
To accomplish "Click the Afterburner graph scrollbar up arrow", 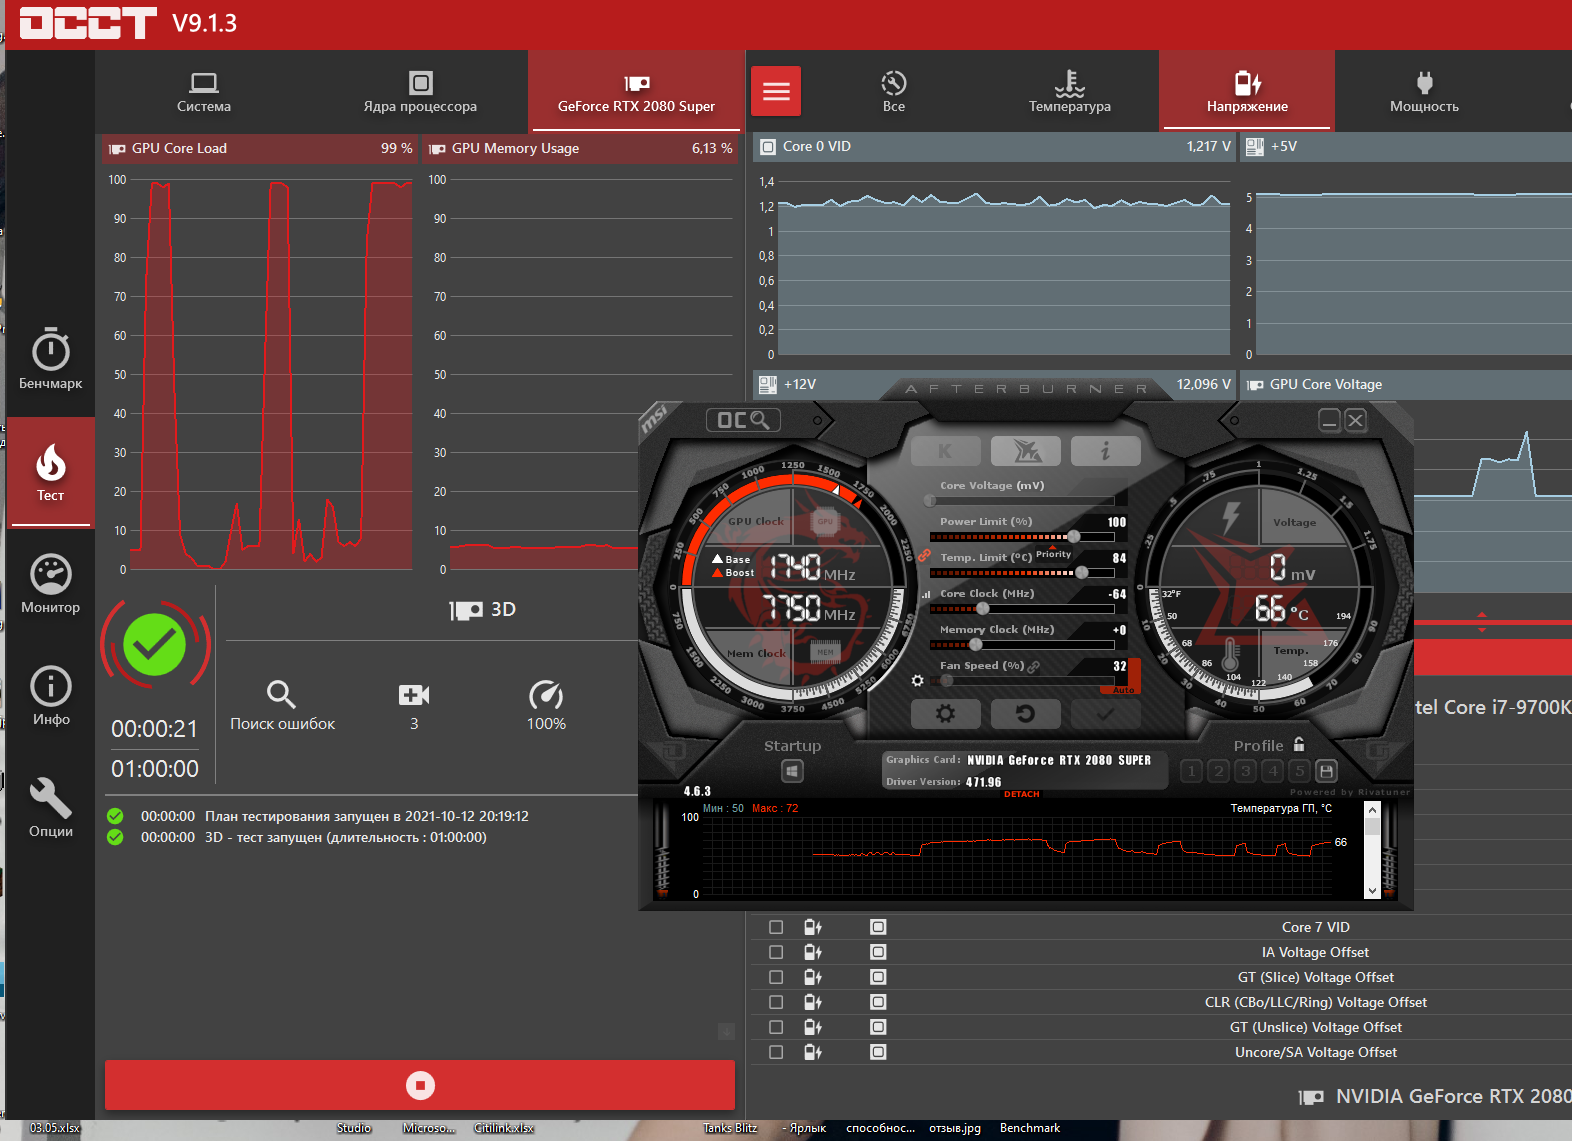I will (1372, 809).
